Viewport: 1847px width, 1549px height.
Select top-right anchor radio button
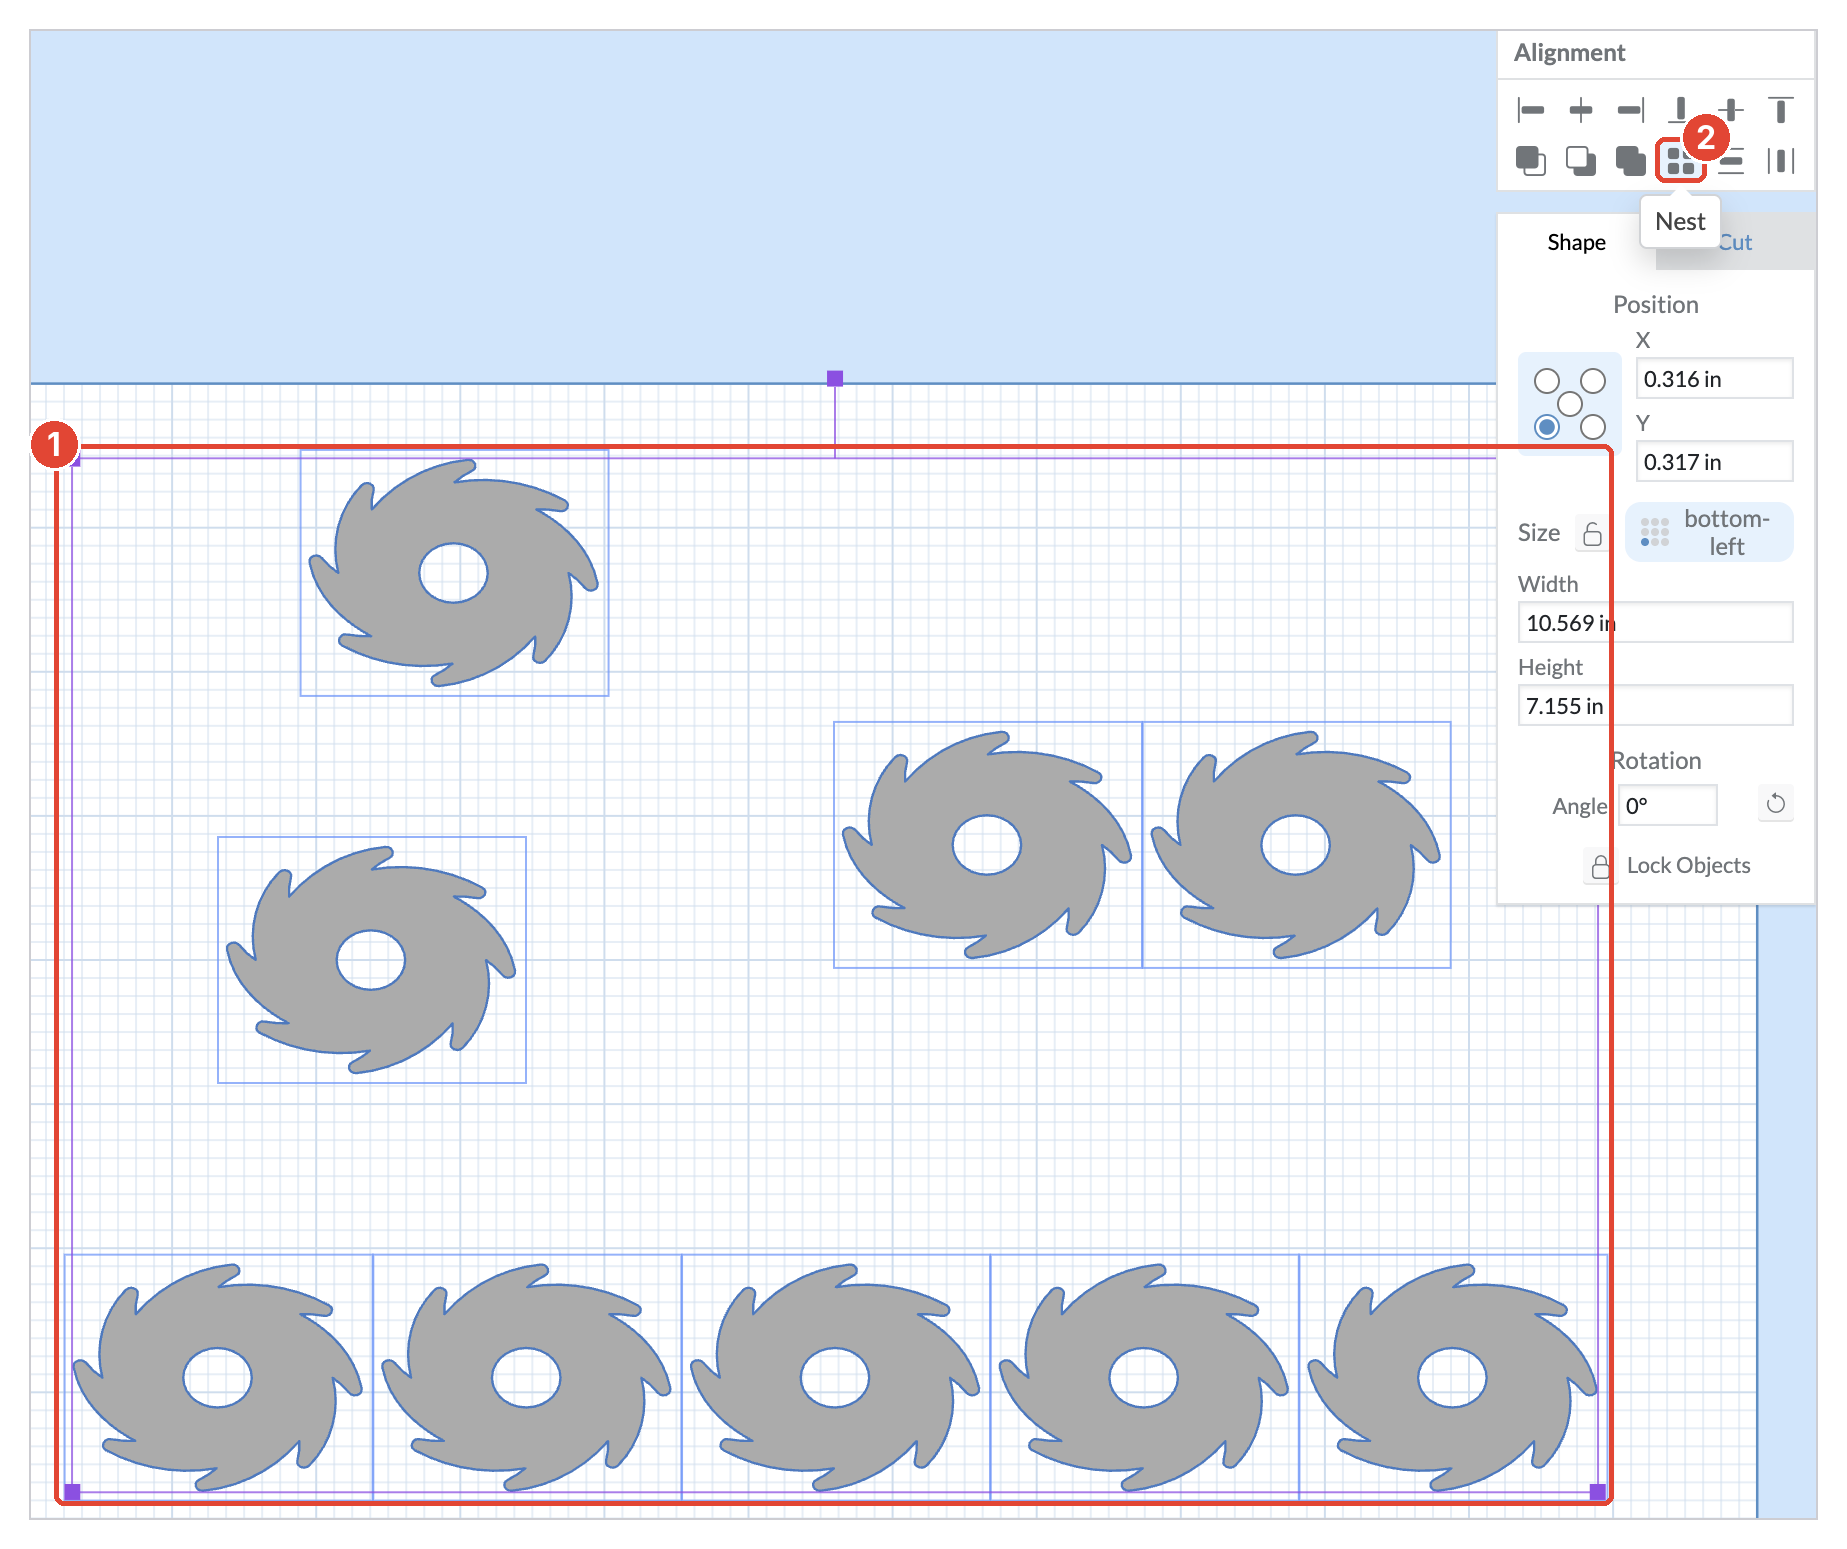coord(1593,381)
